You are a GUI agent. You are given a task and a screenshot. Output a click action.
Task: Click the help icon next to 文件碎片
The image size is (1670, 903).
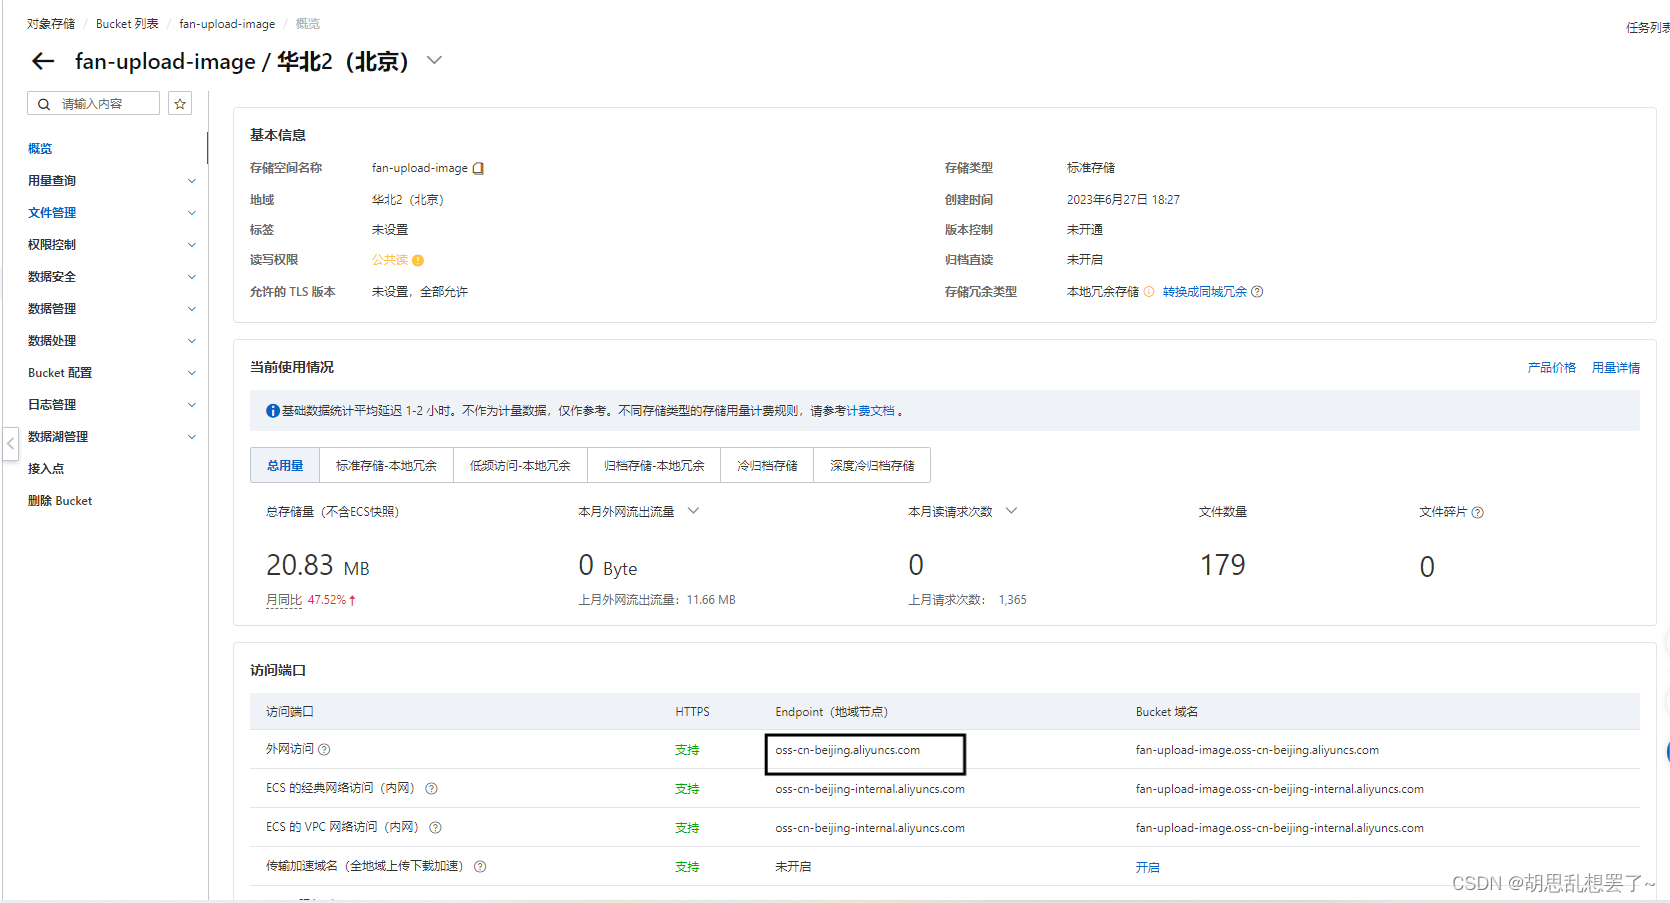coord(1478,512)
